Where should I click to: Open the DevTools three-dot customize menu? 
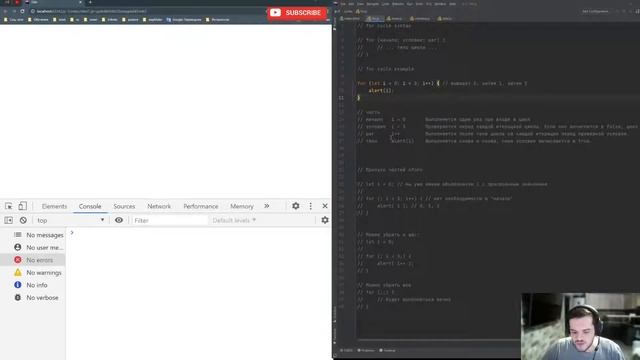(x=311, y=206)
